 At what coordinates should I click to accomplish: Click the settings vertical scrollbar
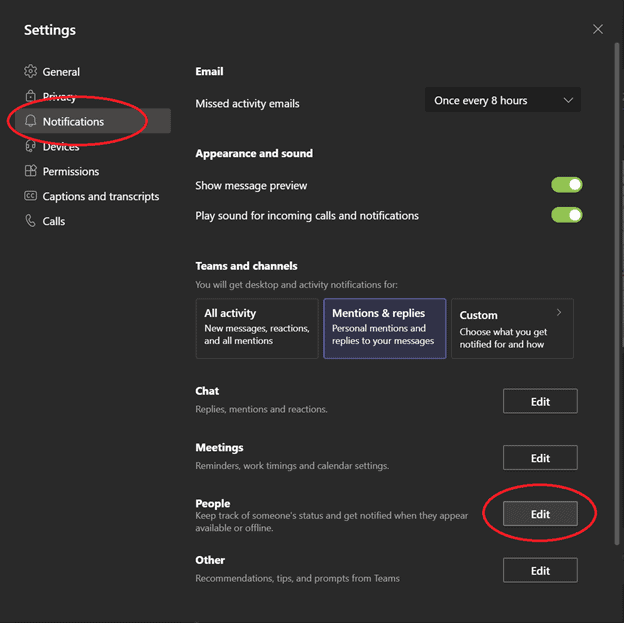[617, 293]
